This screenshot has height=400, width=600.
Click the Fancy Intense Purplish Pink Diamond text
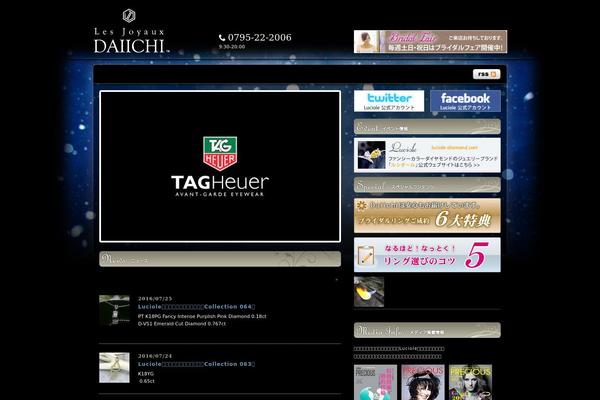[x=202, y=316]
